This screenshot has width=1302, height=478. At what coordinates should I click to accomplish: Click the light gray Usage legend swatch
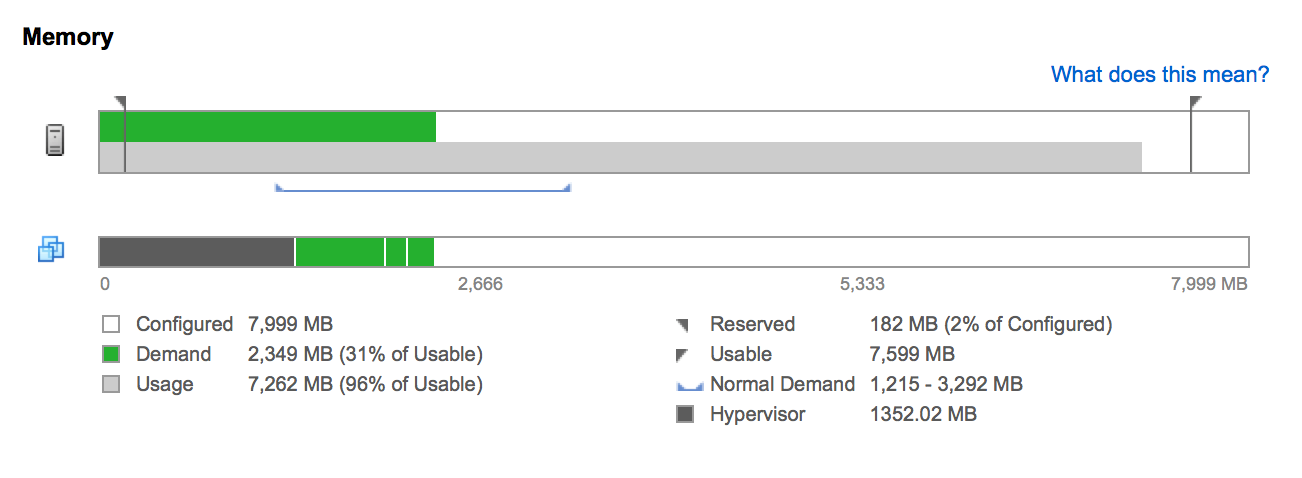[111, 384]
